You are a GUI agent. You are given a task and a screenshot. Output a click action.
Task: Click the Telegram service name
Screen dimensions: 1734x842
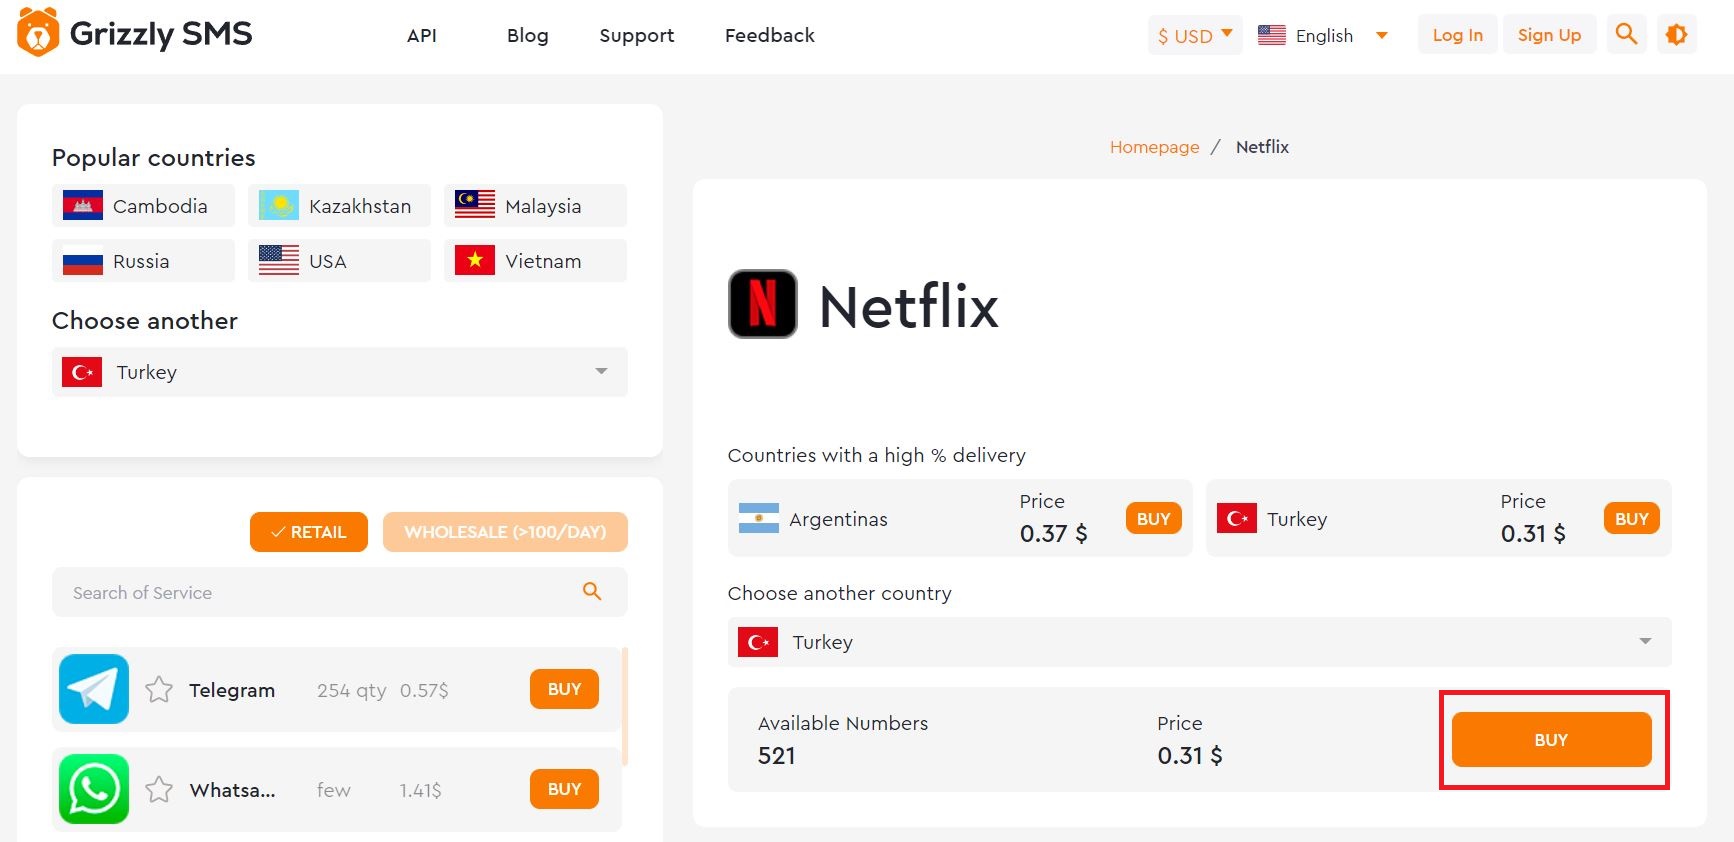(x=232, y=690)
